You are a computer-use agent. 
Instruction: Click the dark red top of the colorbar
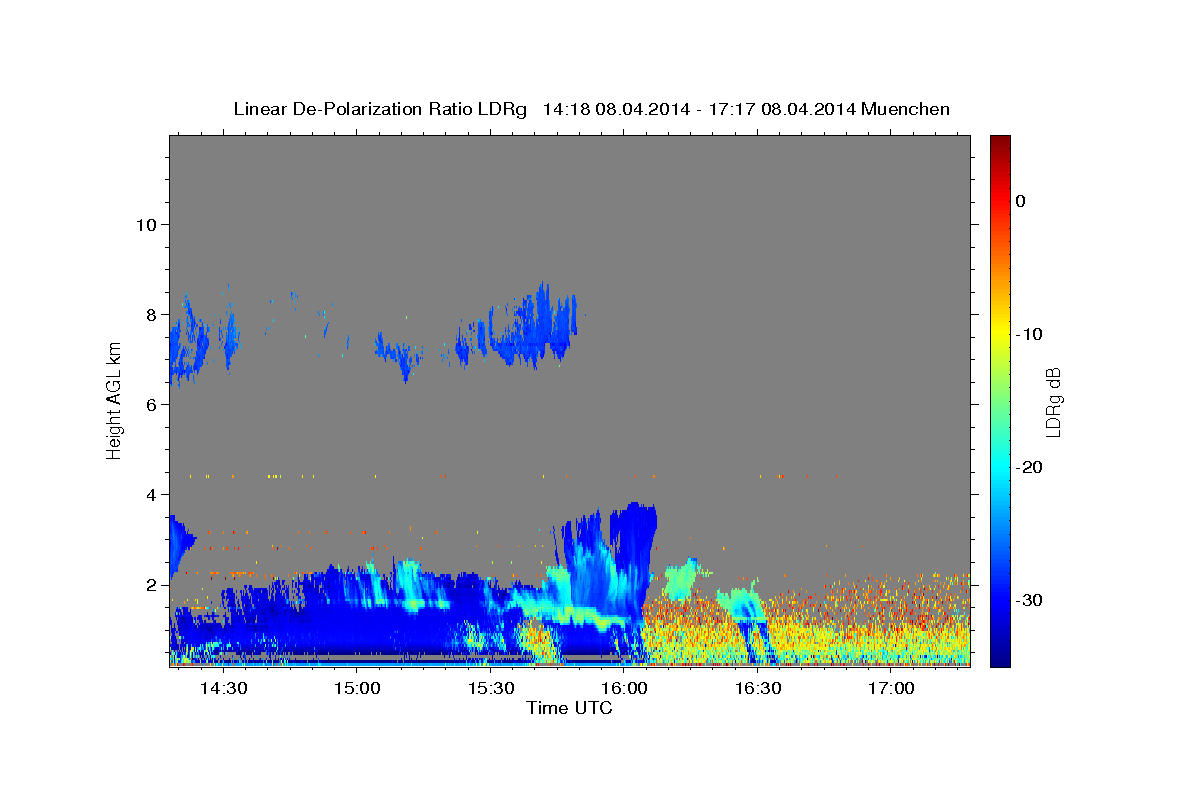[x=1000, y=142]
